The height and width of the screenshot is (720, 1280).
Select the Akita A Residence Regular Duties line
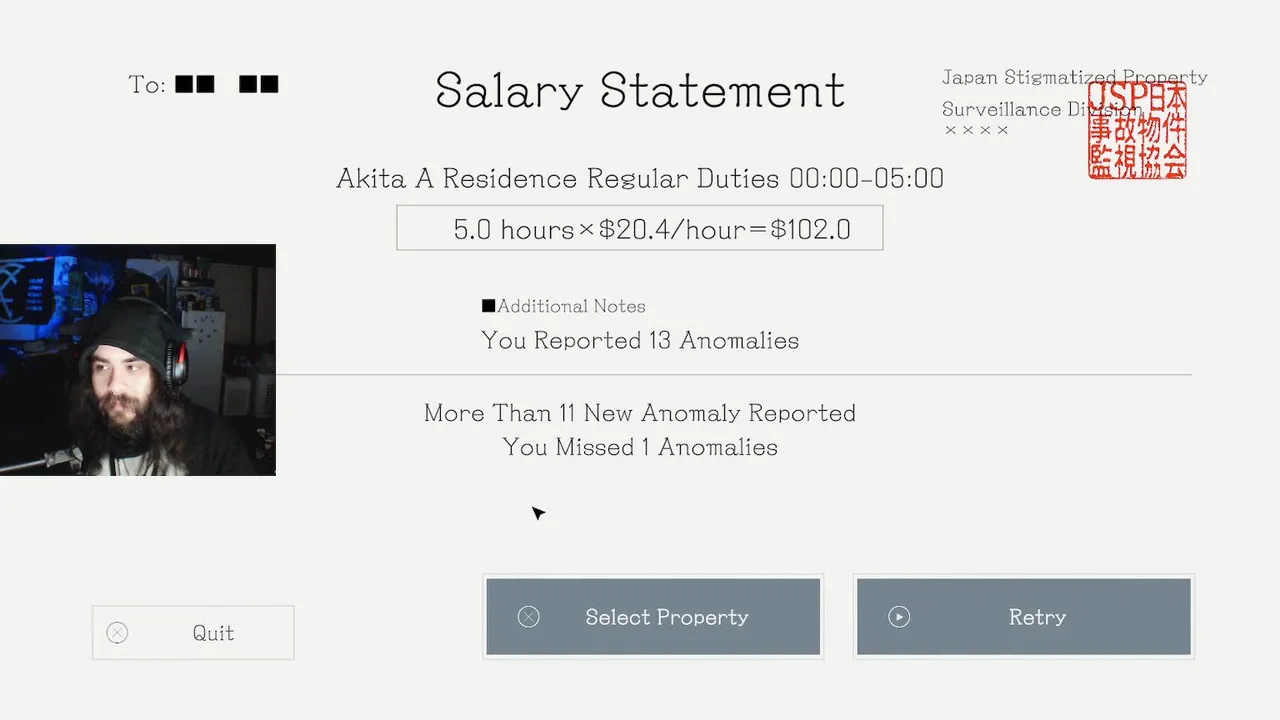point(640,179)
